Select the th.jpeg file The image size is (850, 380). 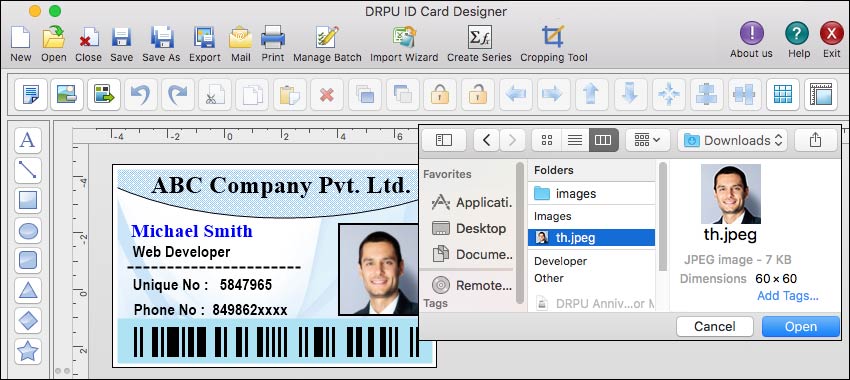(x=592, y=237)
